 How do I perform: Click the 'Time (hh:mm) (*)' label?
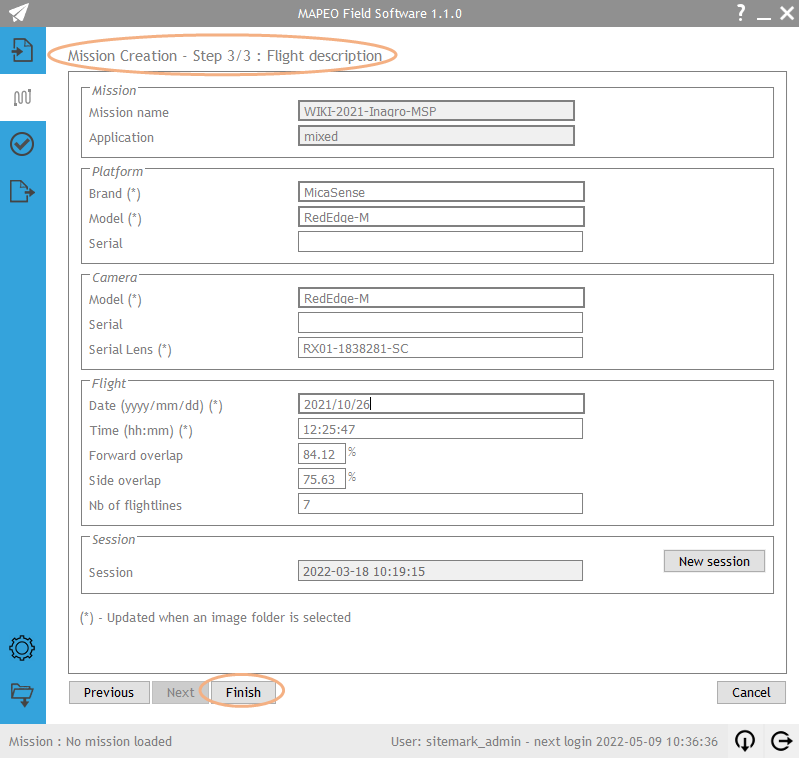(x=141, y=430)
